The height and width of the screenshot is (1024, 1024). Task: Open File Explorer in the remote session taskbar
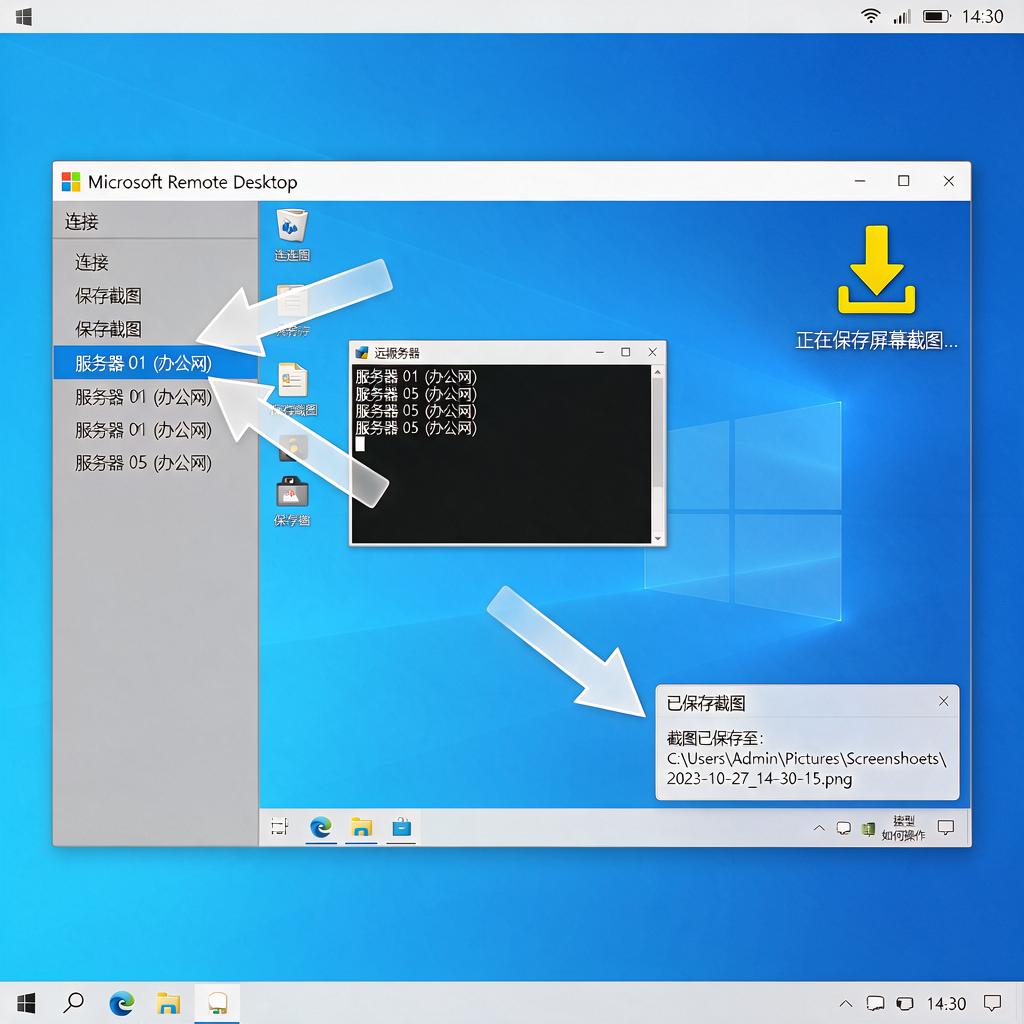[x=361, y=827]
